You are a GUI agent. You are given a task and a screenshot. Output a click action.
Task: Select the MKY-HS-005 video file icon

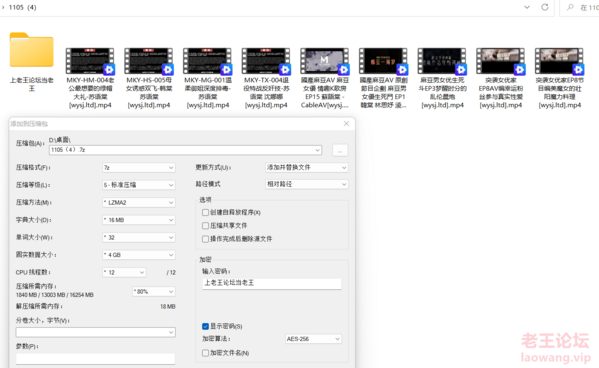tap(149, 61)
